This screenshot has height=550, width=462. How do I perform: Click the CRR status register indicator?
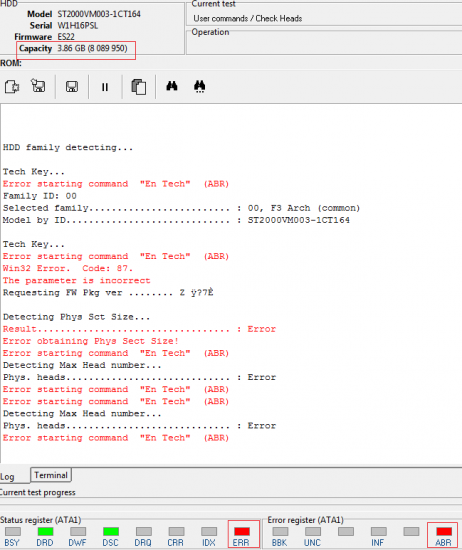(176, 532)
